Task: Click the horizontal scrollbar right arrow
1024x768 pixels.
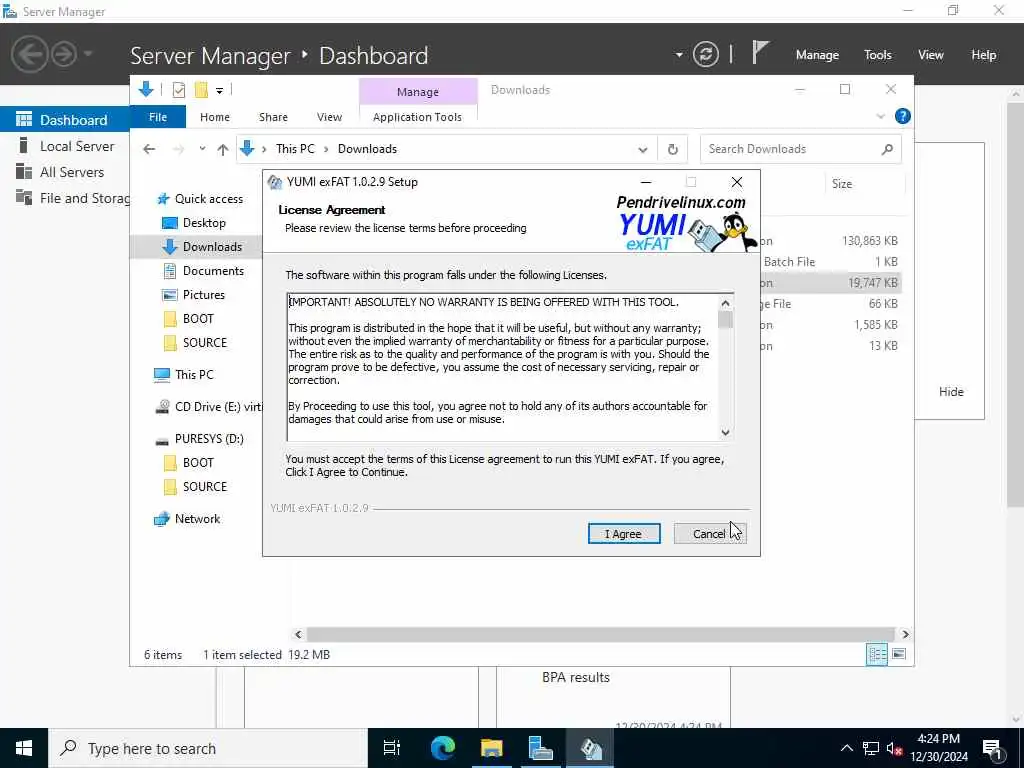Action: (x=905, y=634)
